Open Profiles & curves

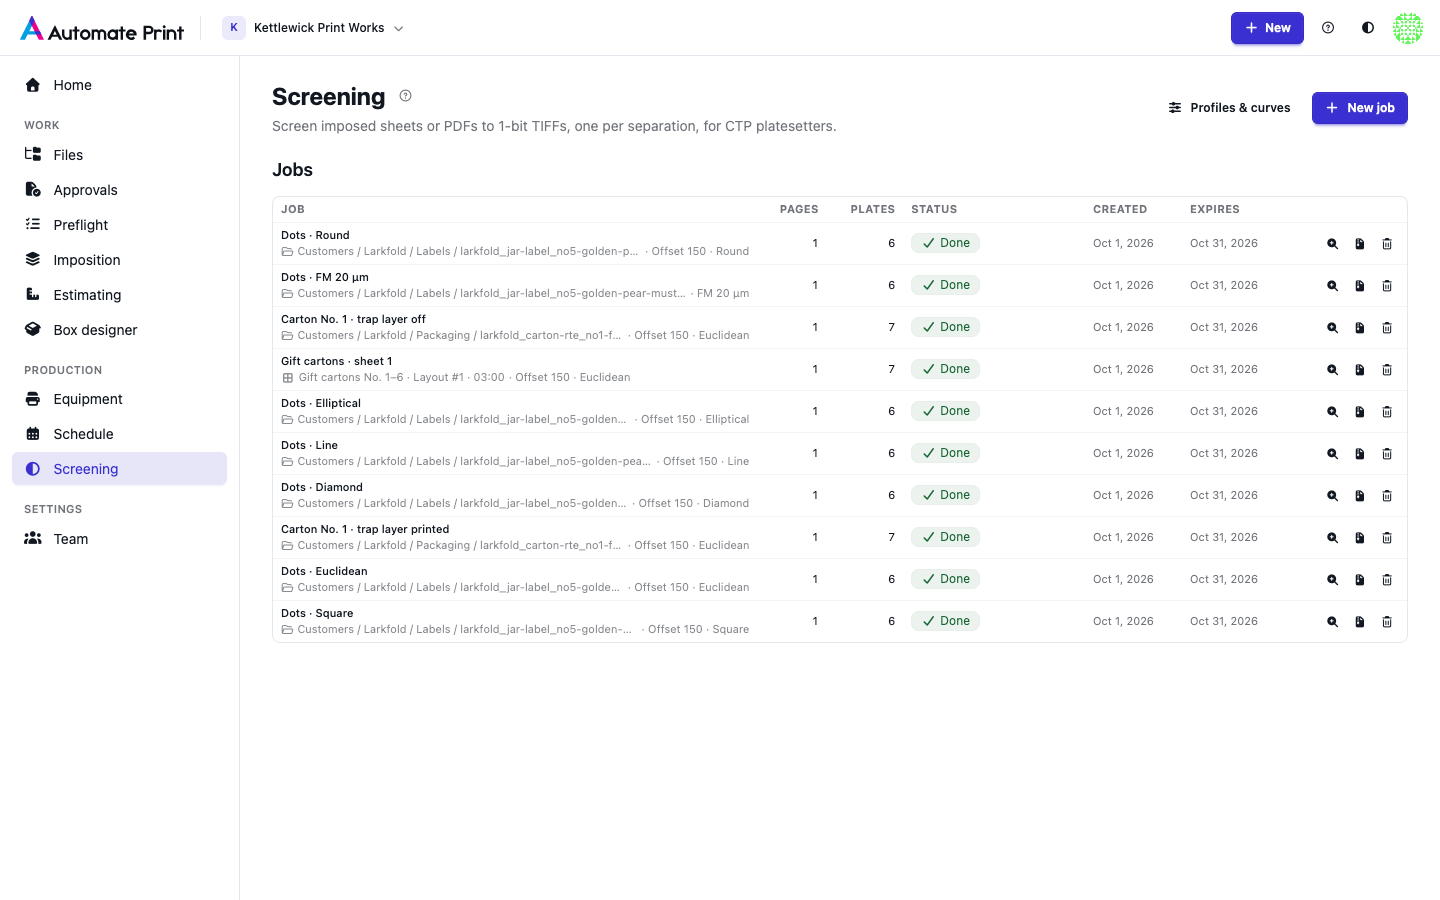pos(1230,108)
